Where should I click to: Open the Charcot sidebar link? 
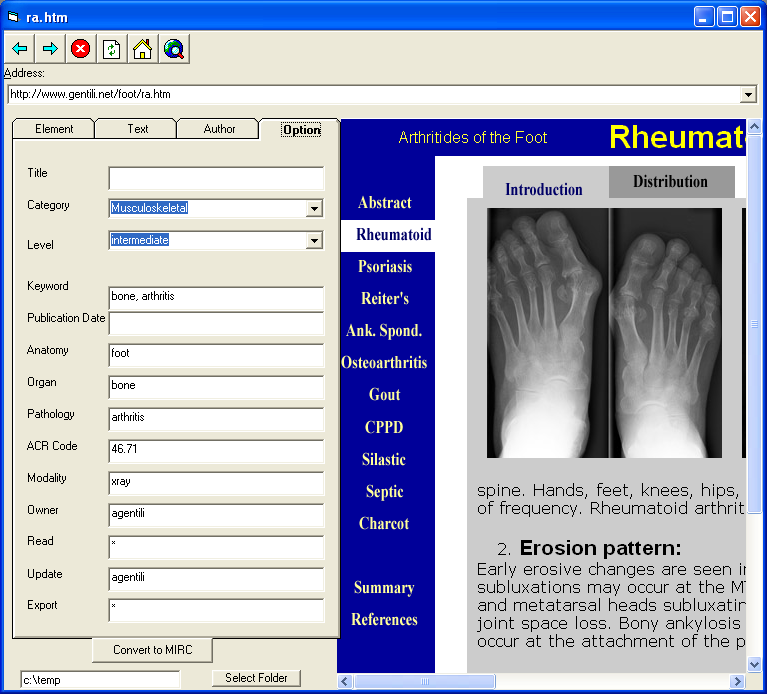tap(384, 523)
